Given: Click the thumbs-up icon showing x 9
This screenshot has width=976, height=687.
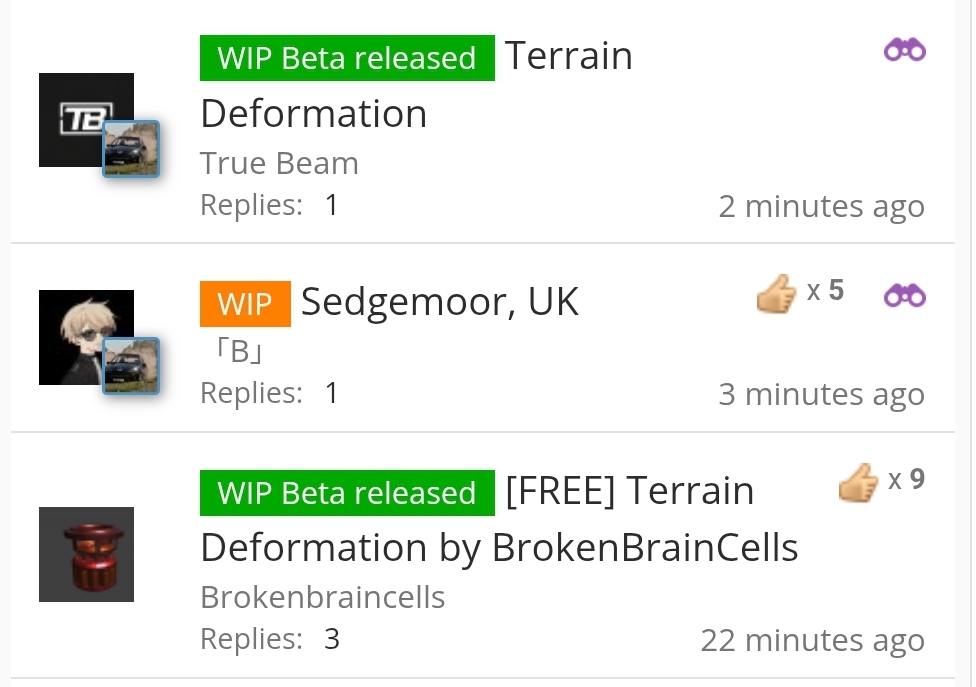Looking at the screenshot, I should coord(858,482).
